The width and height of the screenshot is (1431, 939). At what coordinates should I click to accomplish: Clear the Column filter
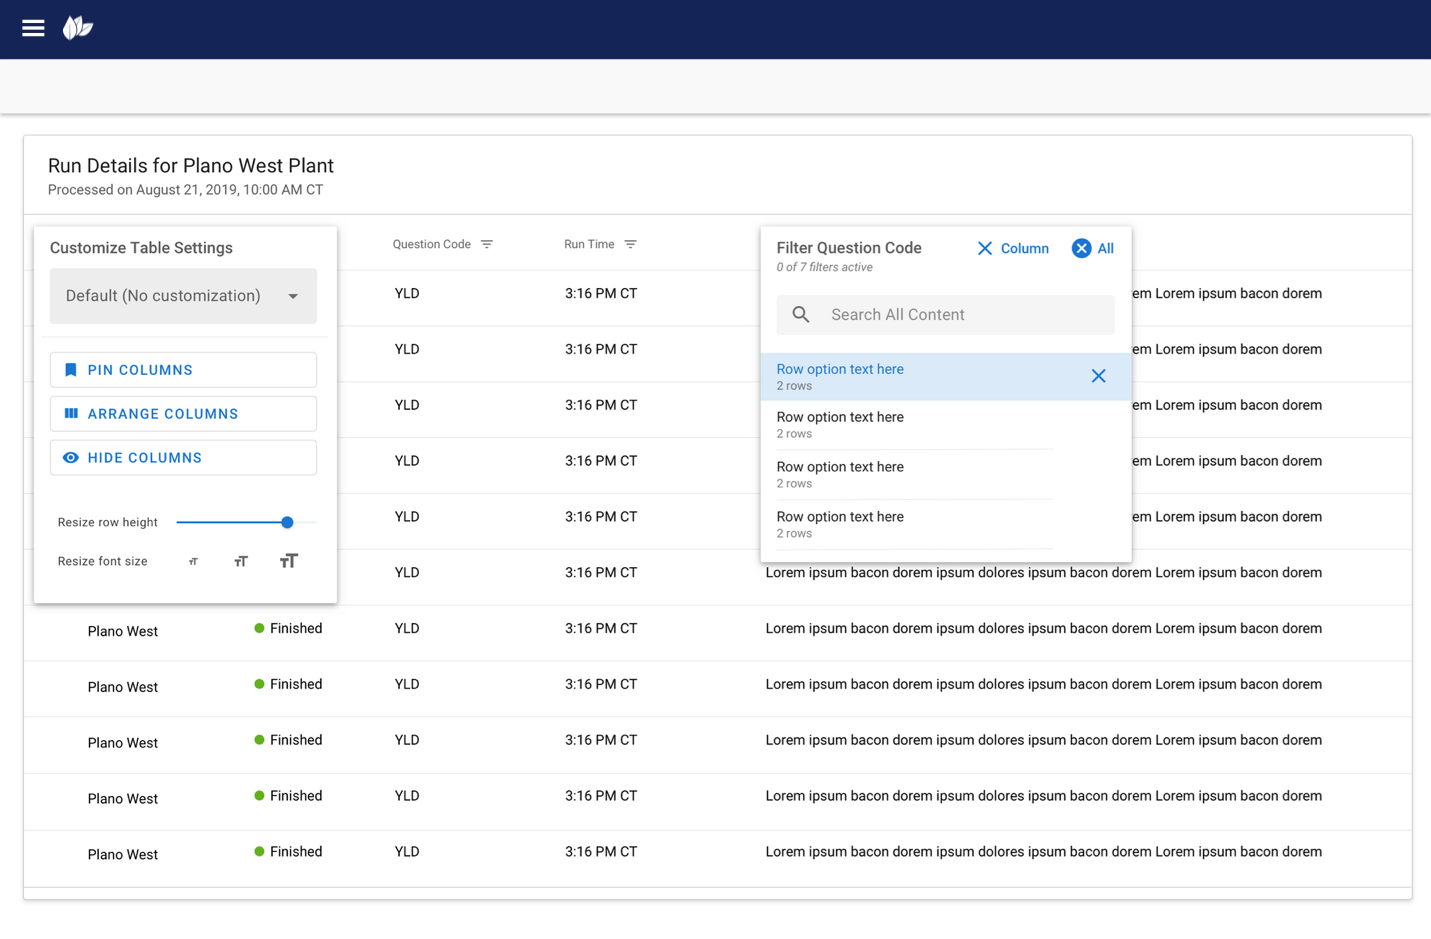[x=1012, y=248]
